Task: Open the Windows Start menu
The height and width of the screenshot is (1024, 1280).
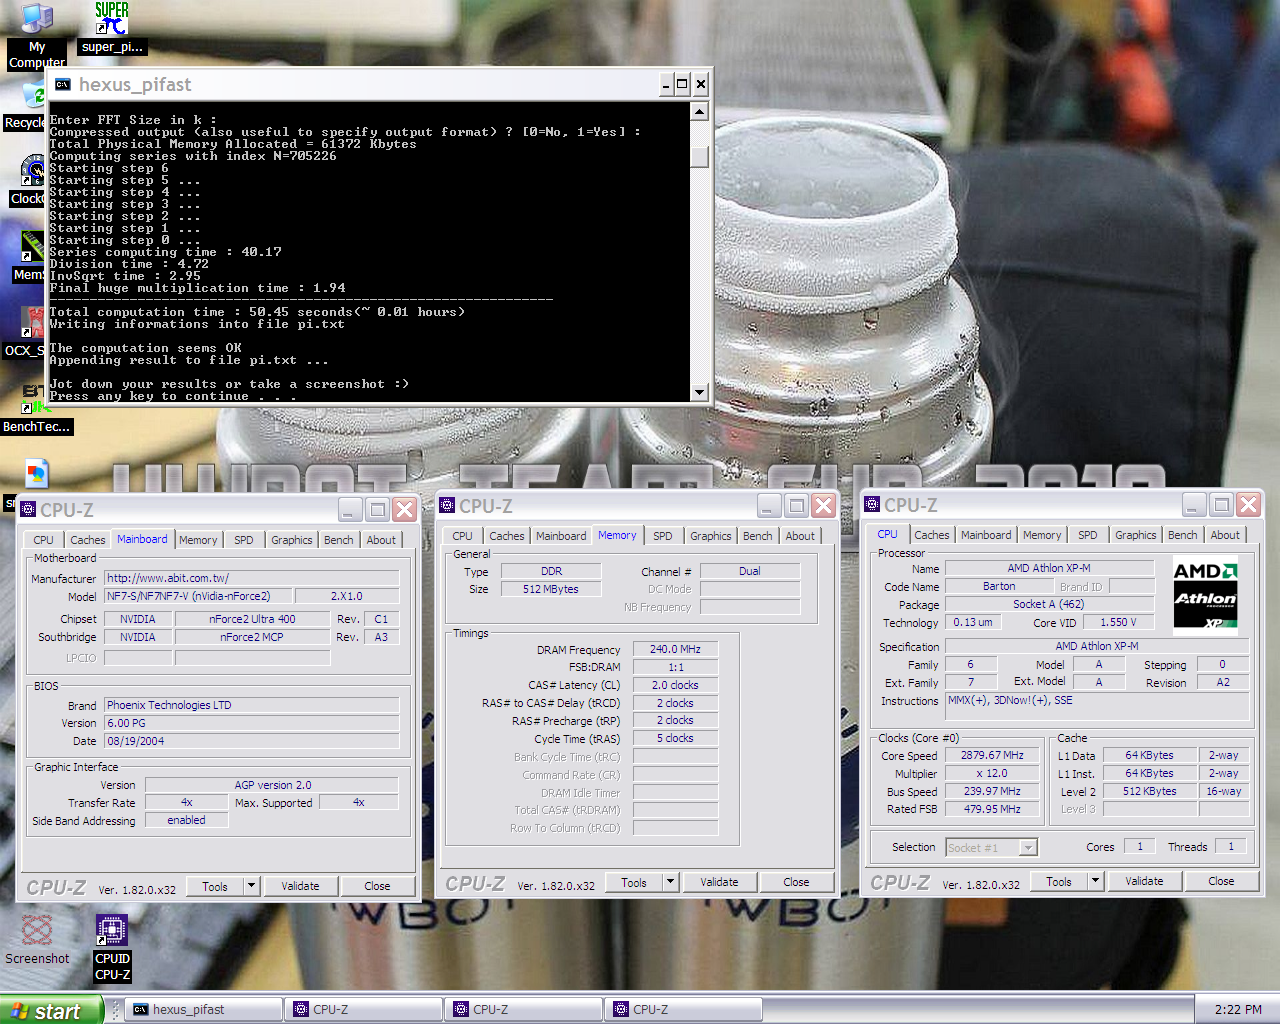Action: 50,1010
